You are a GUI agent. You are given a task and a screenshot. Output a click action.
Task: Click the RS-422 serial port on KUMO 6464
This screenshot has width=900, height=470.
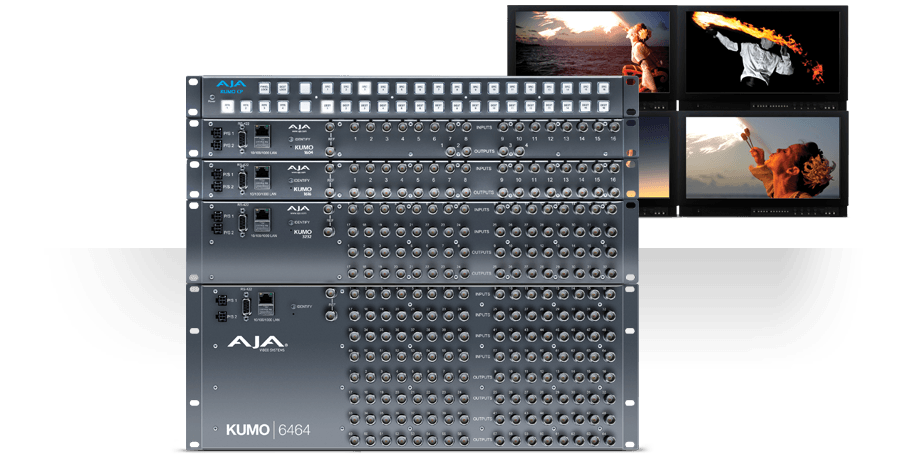coord(247,306)
